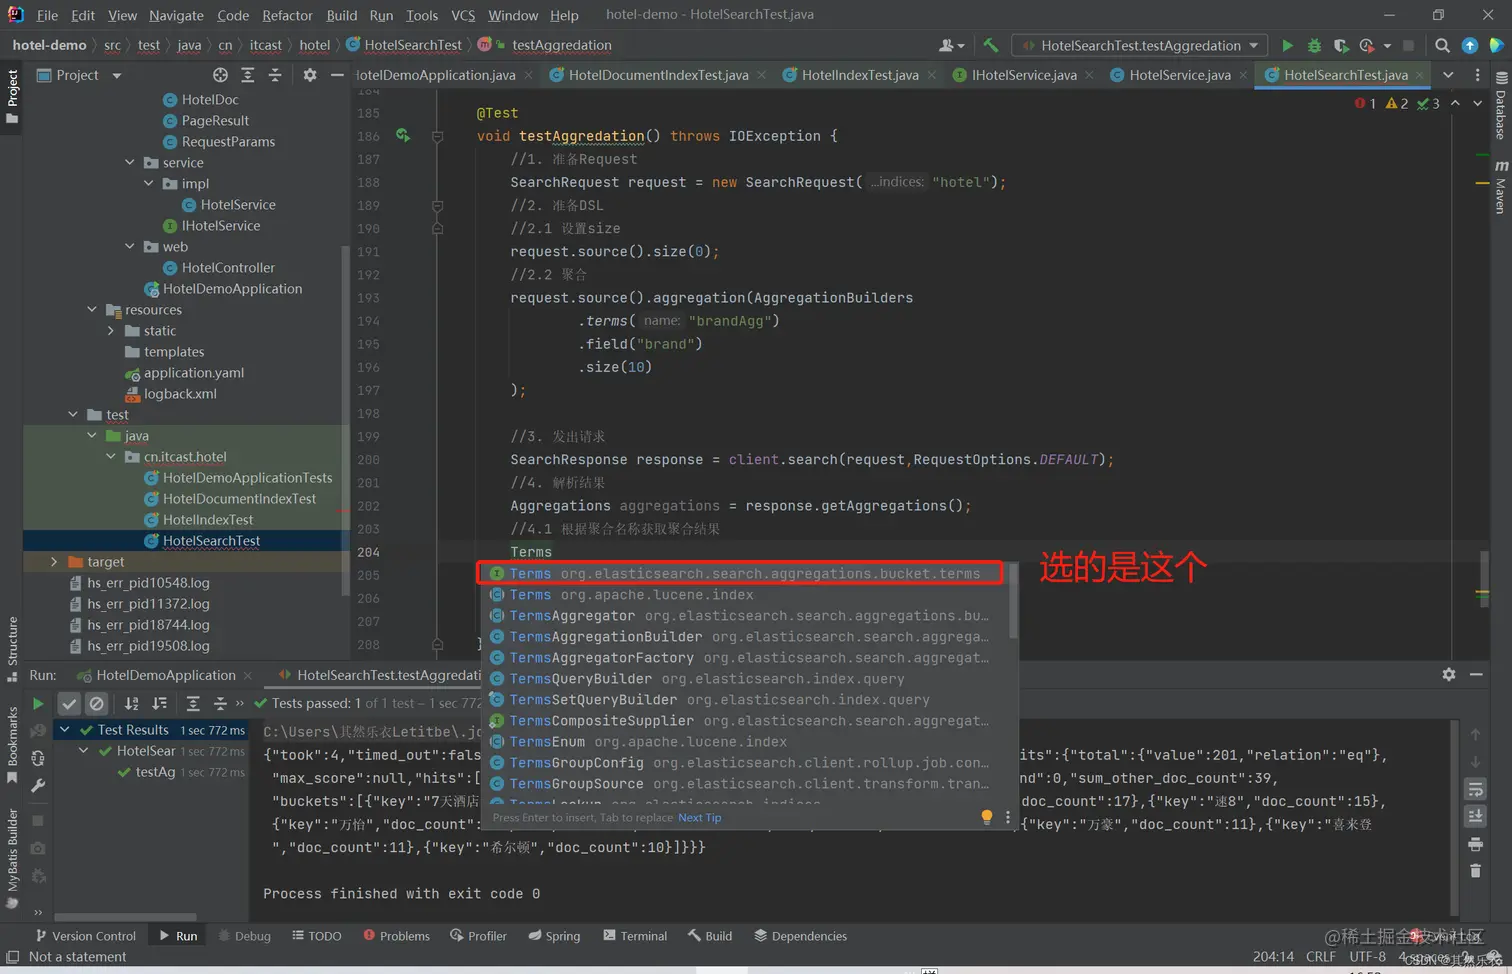
Task: Open HotelController in Project tree
Action: [228, 267]
